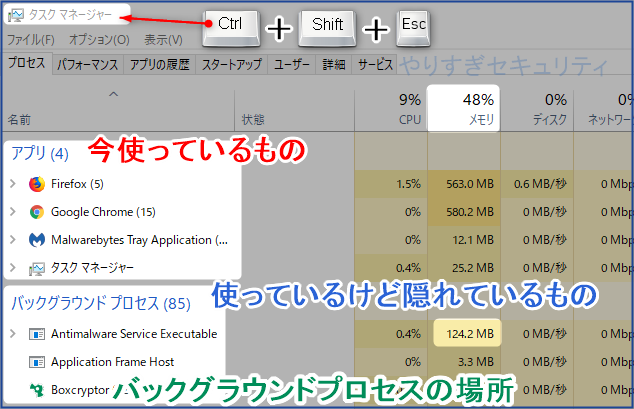The height and width of the screenshot is (409, 634).
Task: Click Antimalware Service Executable CPU 0.4%
Action: (x=408, y=334)
